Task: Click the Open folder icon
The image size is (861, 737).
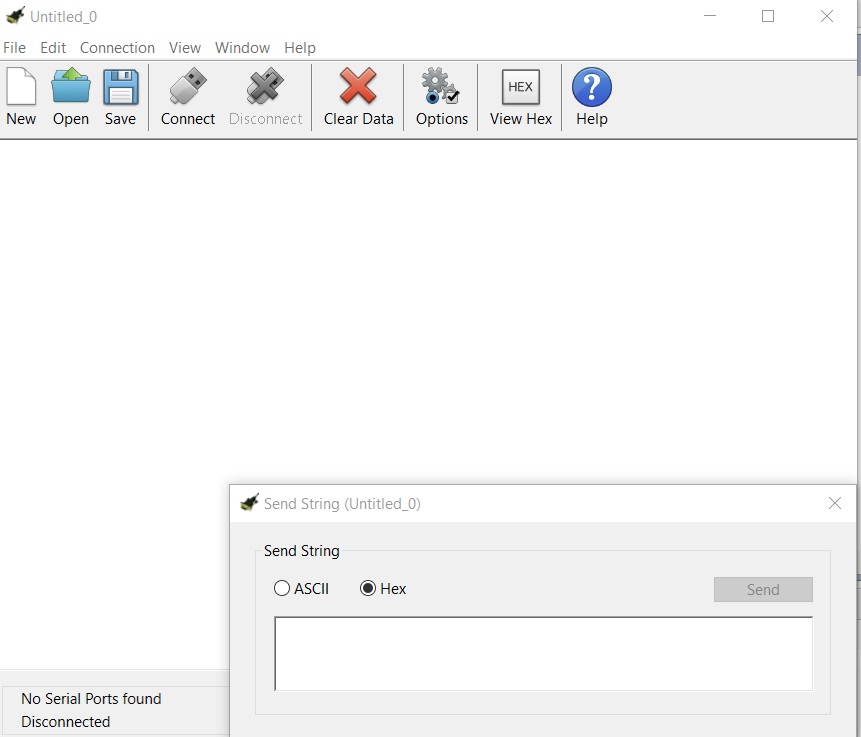Action: [x=71, y=88]
